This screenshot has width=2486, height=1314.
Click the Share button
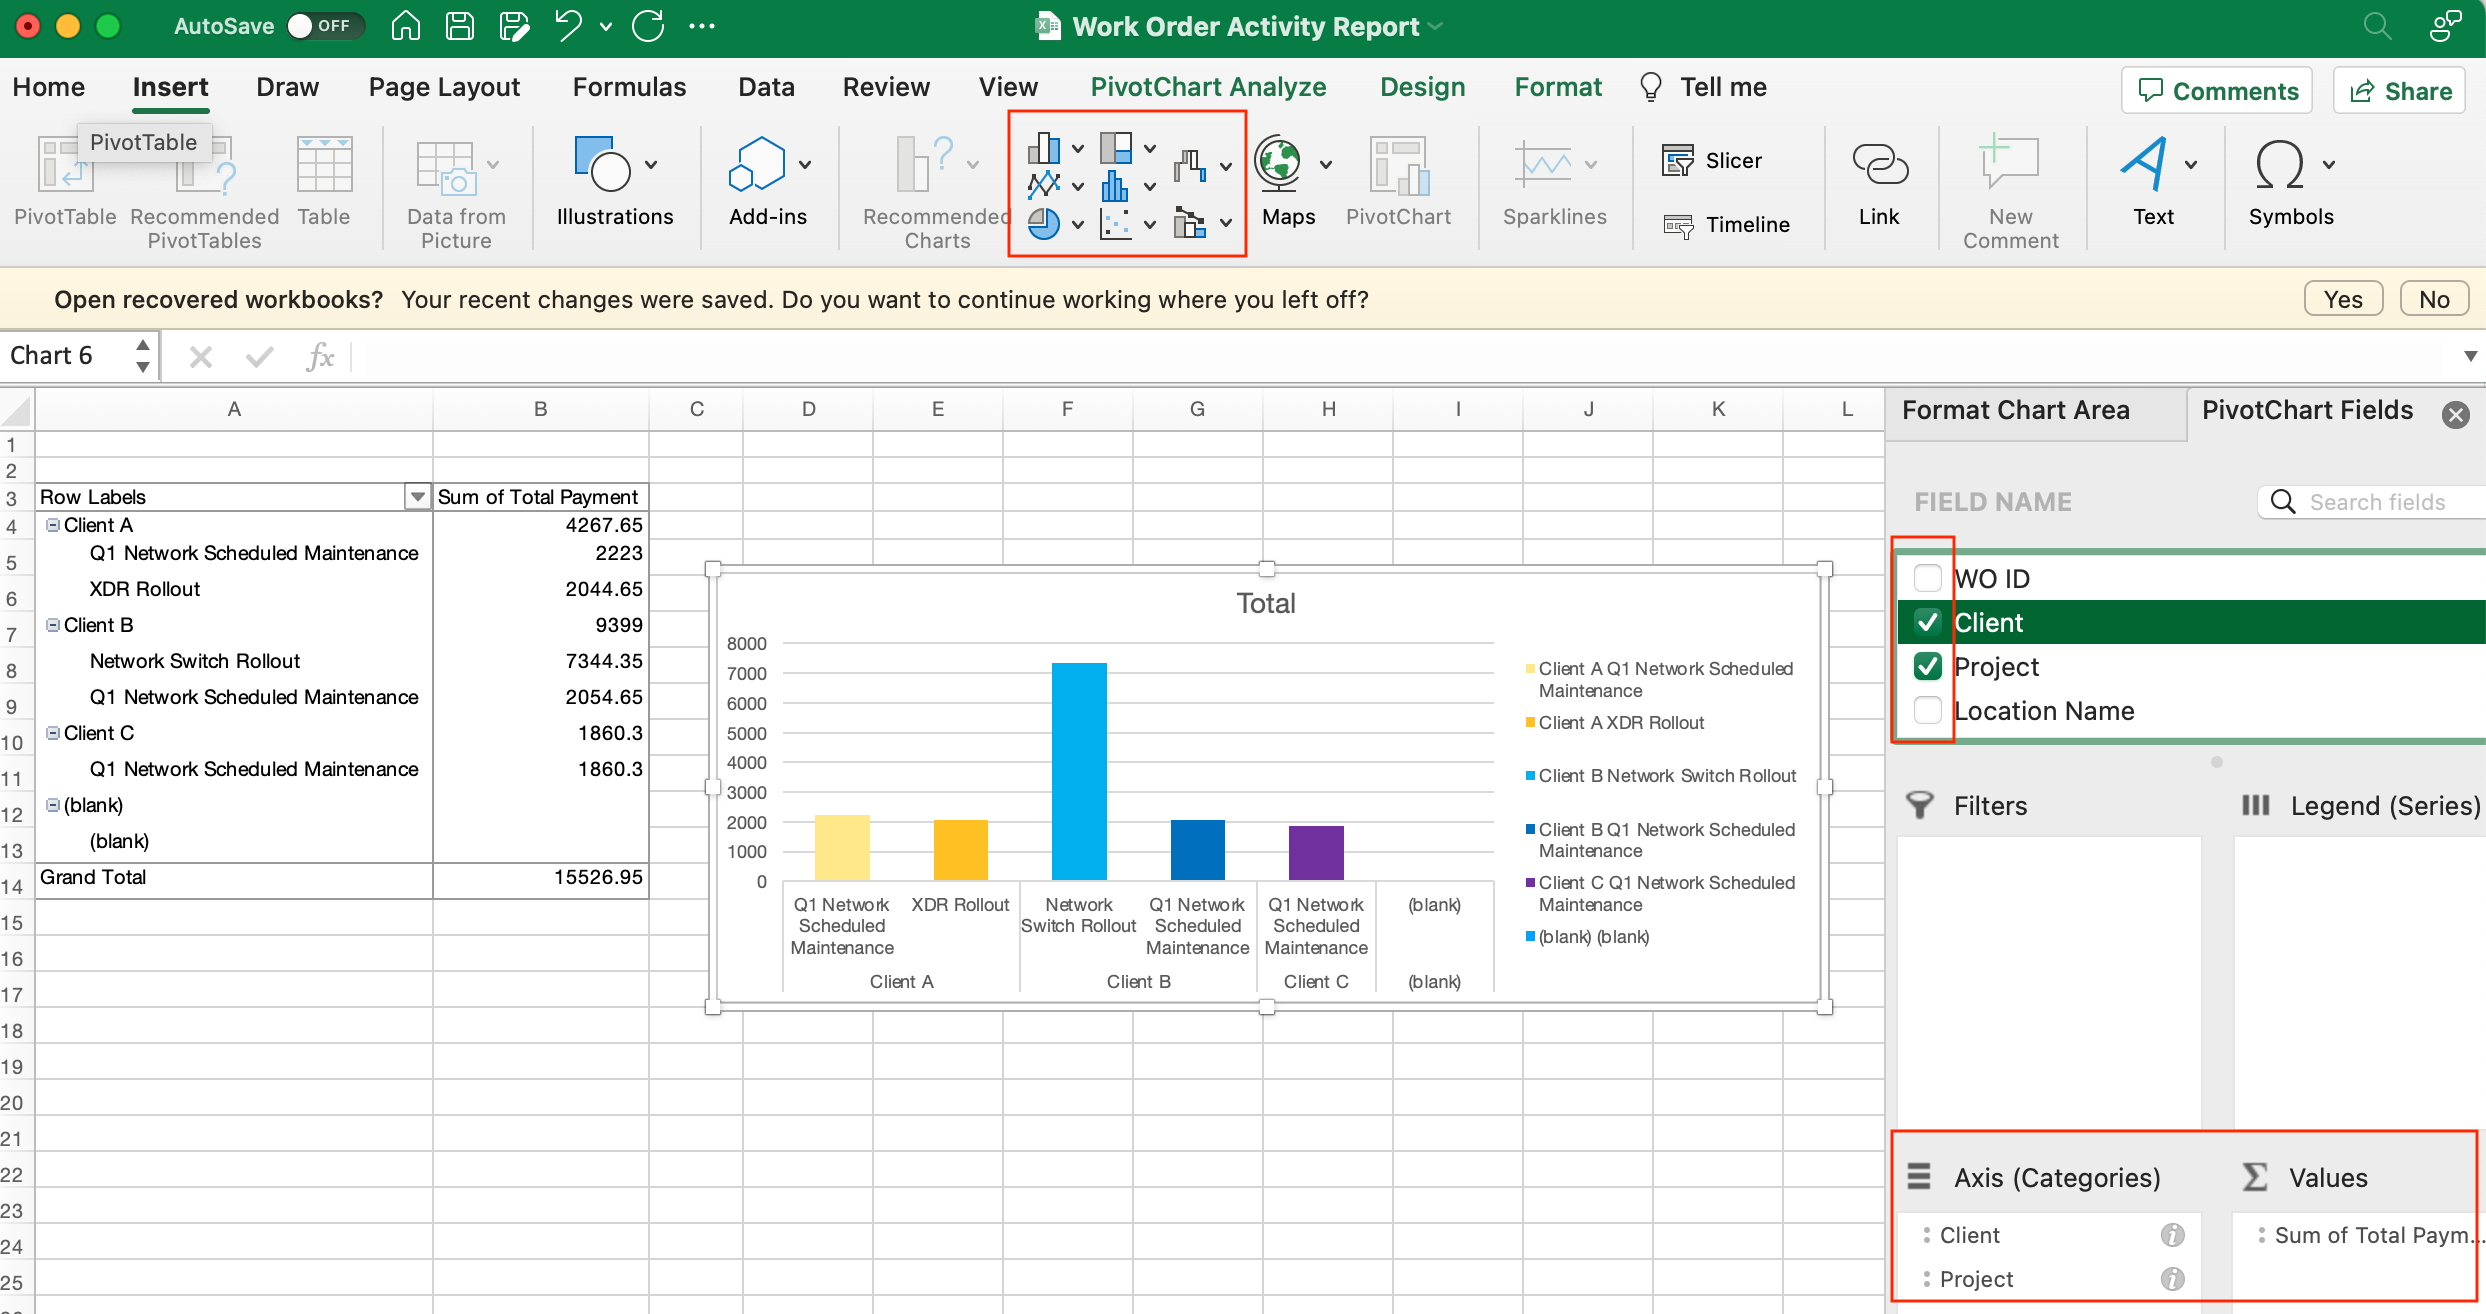2400,91
